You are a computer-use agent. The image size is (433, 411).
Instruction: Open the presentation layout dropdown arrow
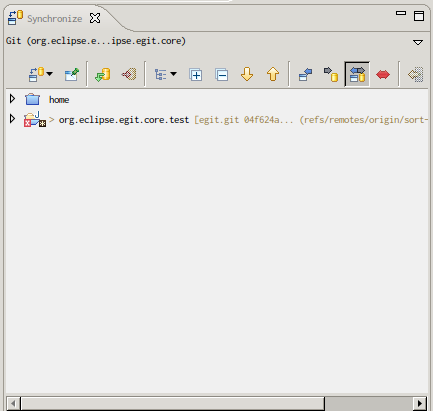(x=174, y=74)
